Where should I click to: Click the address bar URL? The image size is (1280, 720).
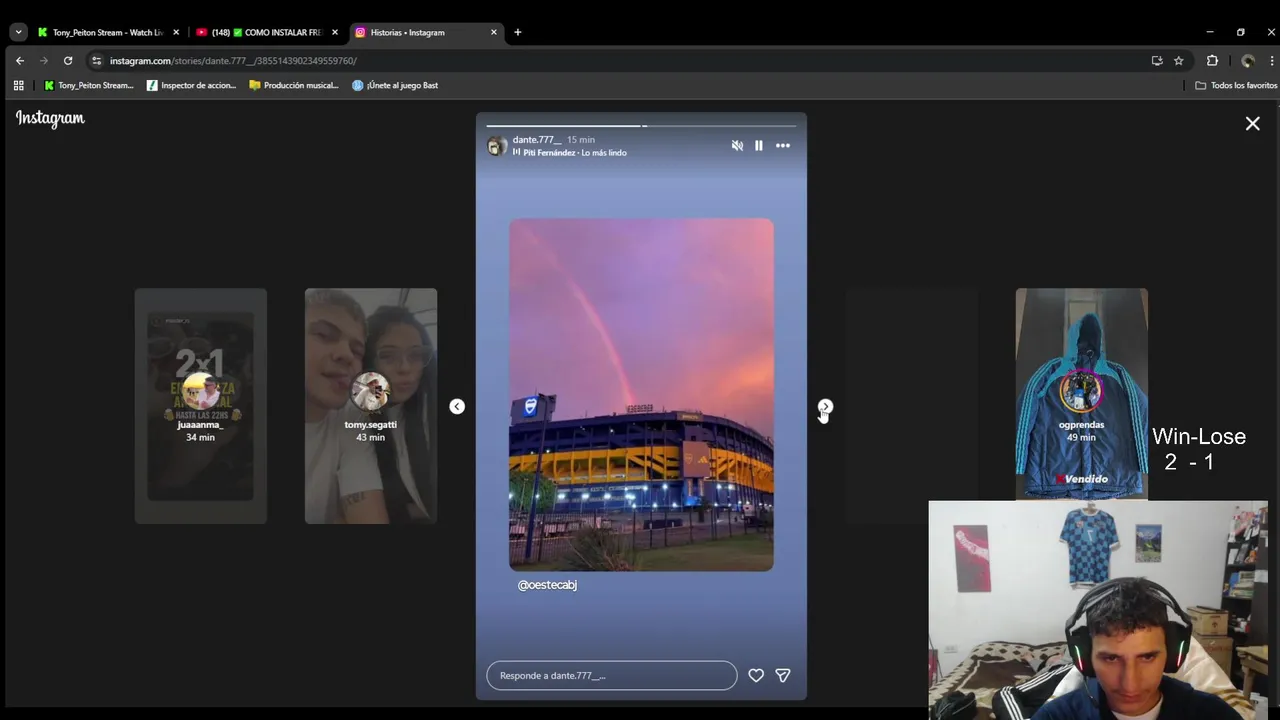point(233,61)
